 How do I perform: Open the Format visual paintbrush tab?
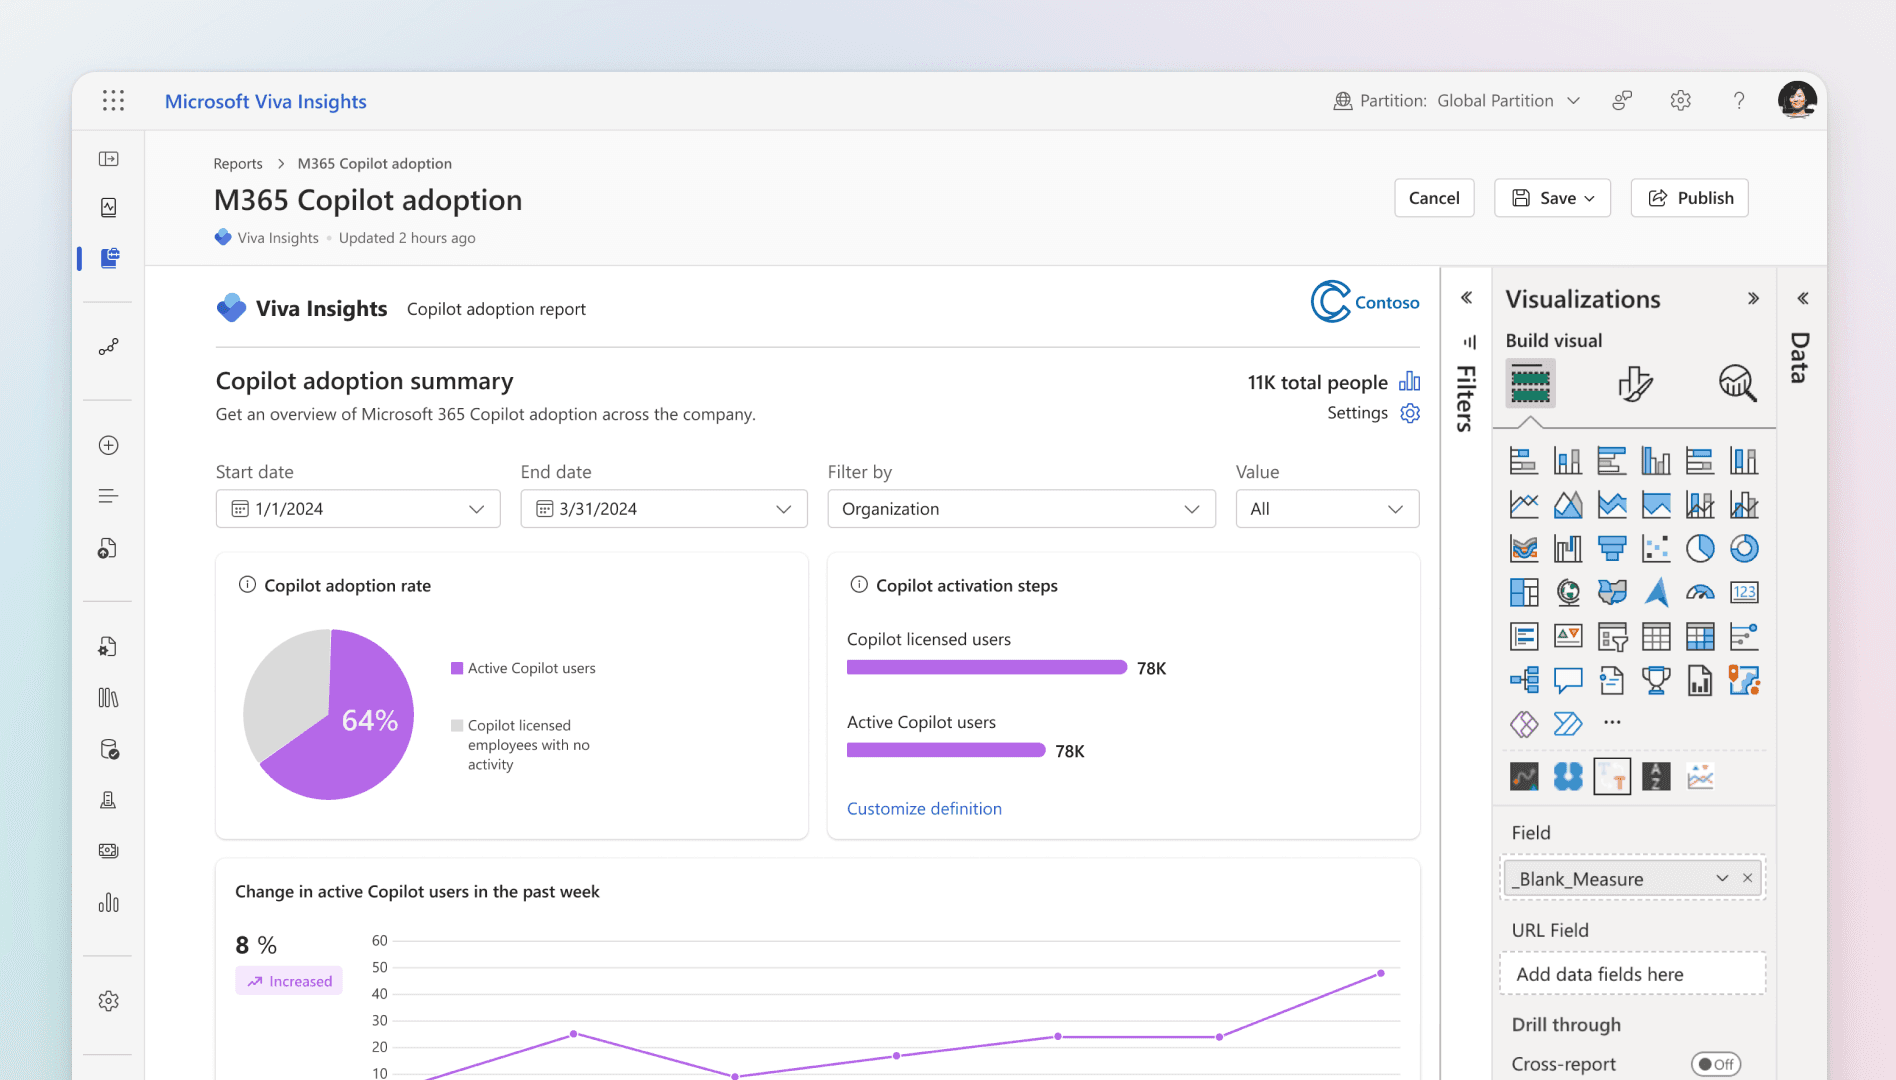(x=1634, y=383)
